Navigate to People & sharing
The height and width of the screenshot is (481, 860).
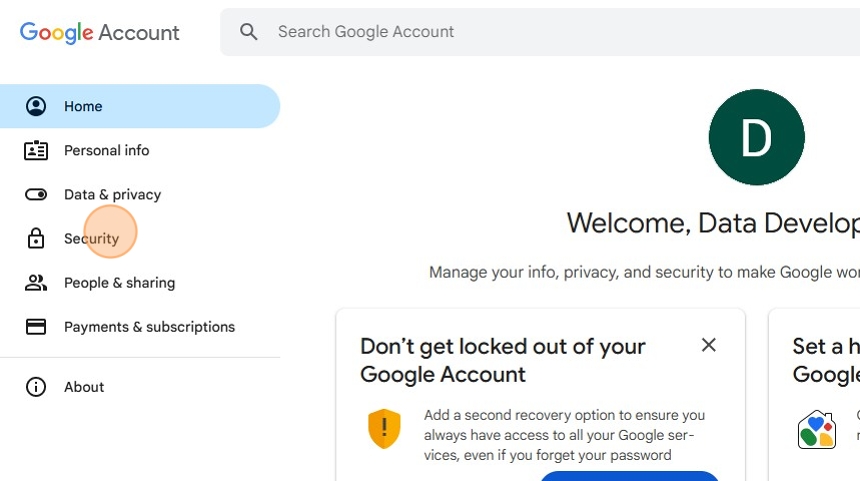tap(119, 283)
